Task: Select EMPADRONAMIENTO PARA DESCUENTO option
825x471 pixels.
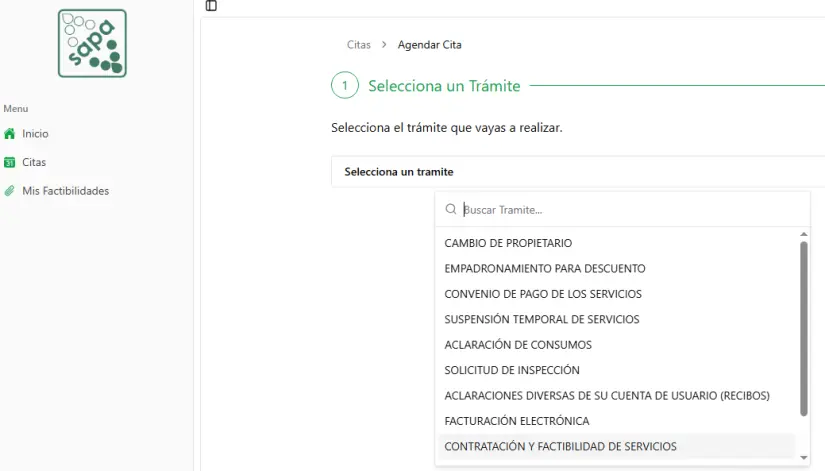Action: [x=617, y=268]
